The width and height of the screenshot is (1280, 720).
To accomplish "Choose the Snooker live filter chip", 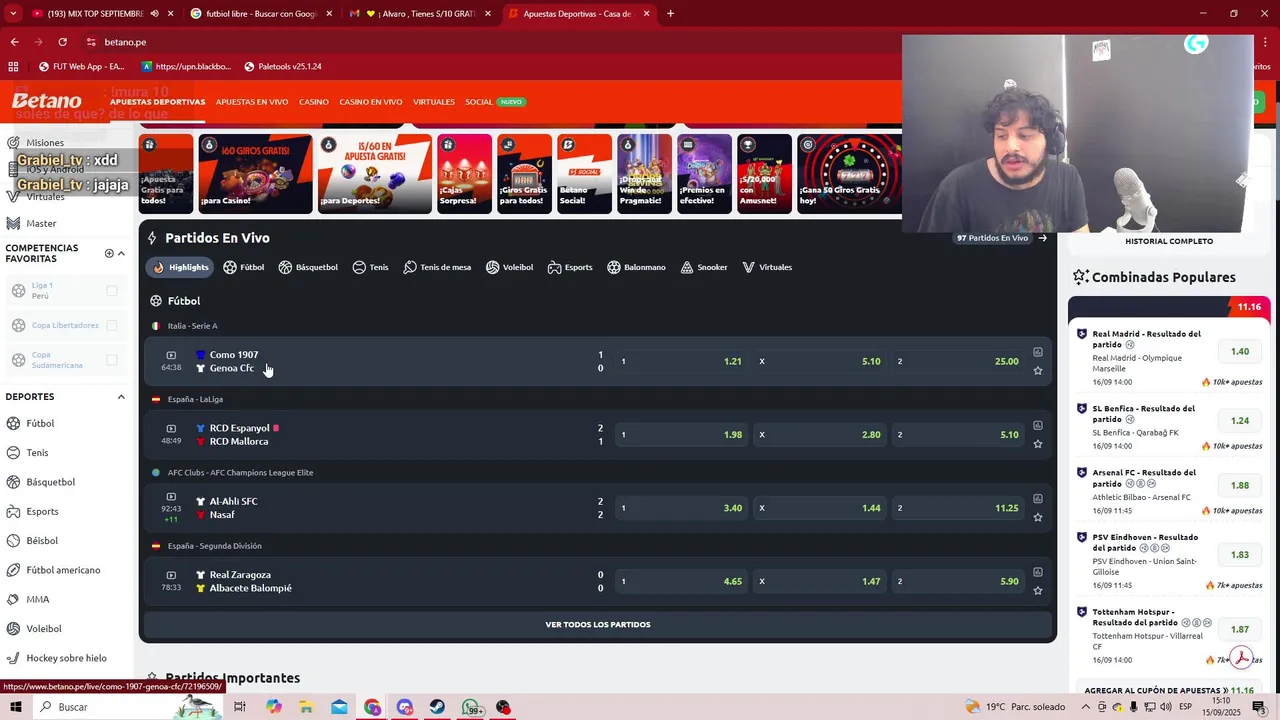I will point(704,267).
